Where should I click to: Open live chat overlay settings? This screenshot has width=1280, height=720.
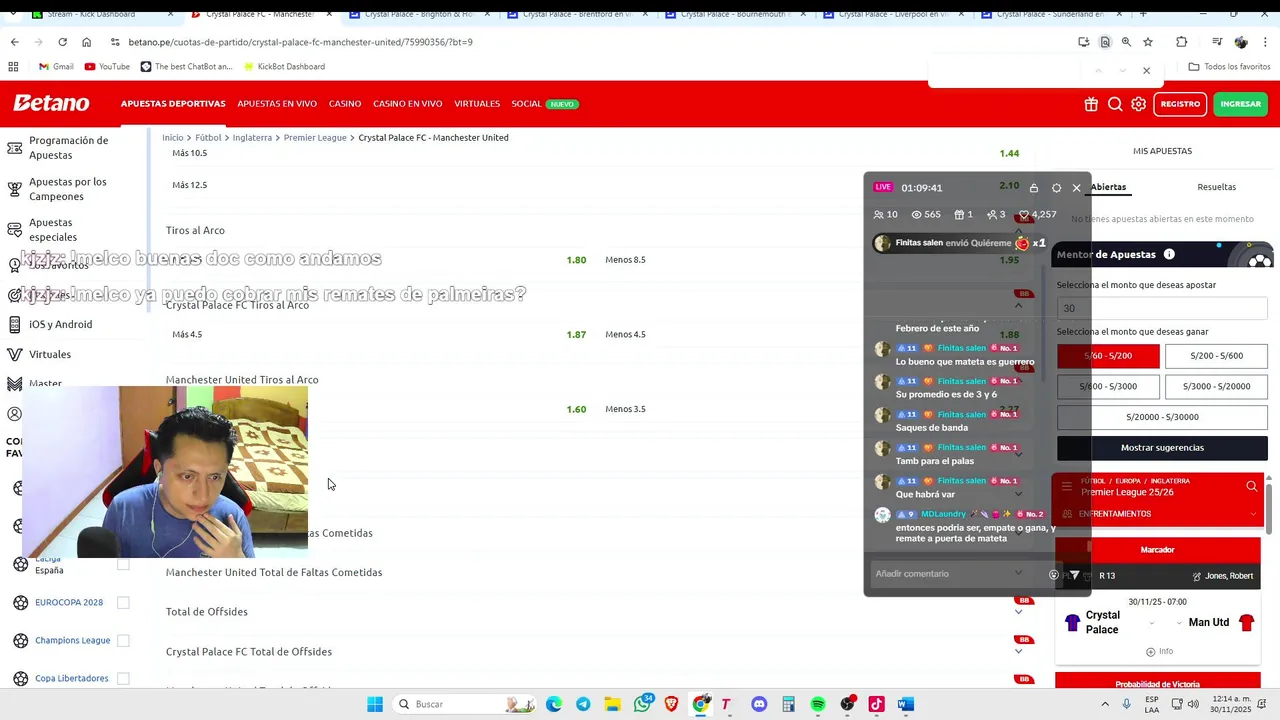(1056, 188)
